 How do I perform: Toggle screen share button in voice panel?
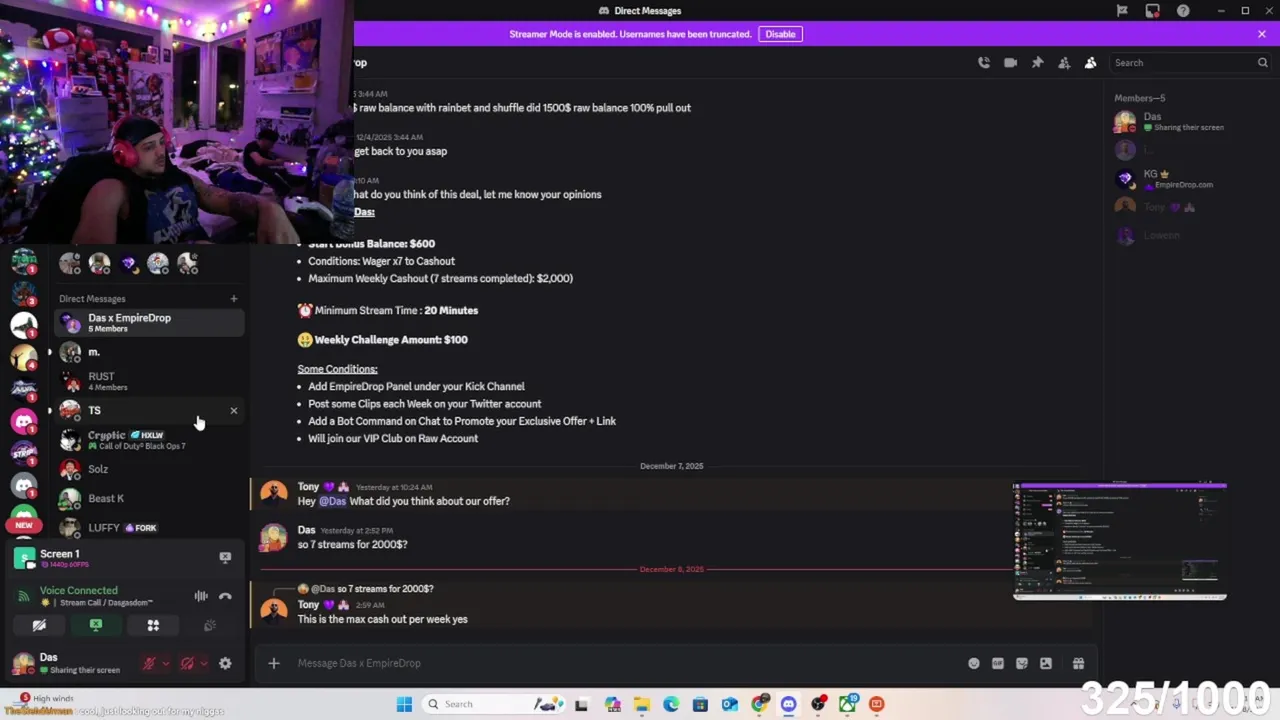96,625
